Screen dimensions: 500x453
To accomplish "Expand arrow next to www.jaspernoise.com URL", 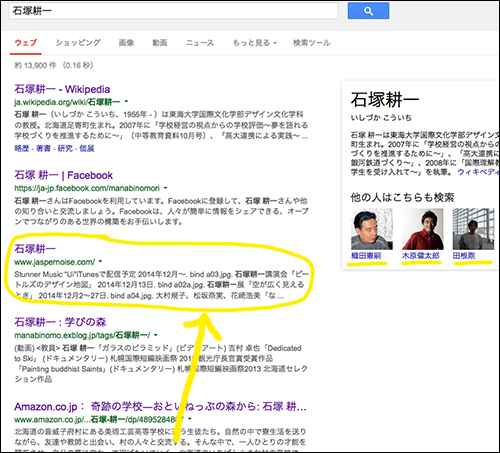I will tap(100, 262).
